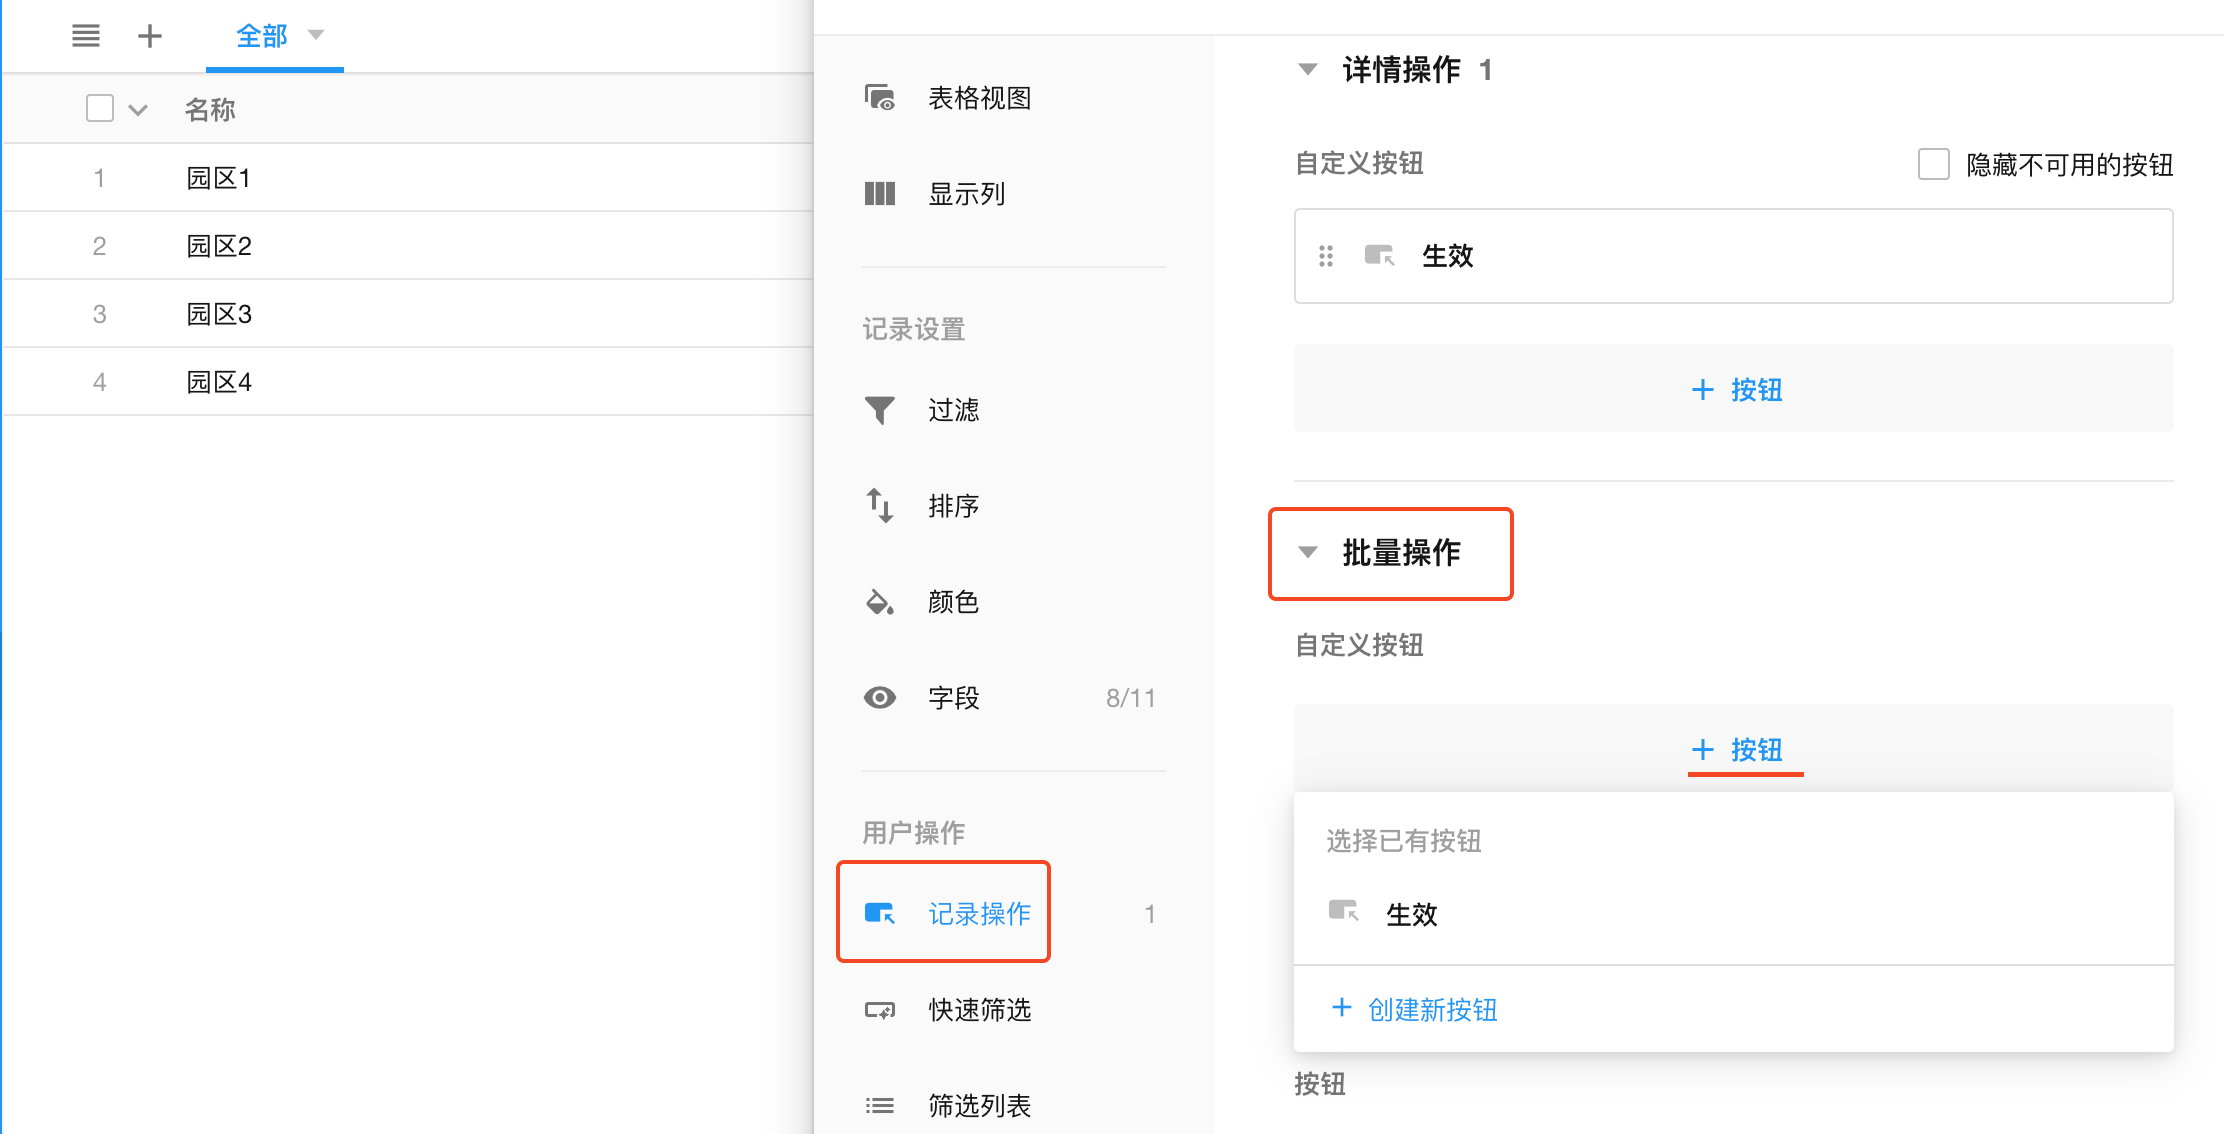Click the plus icon to add a view
This screenshot has height=1134, width=2224.
point(150,36)
